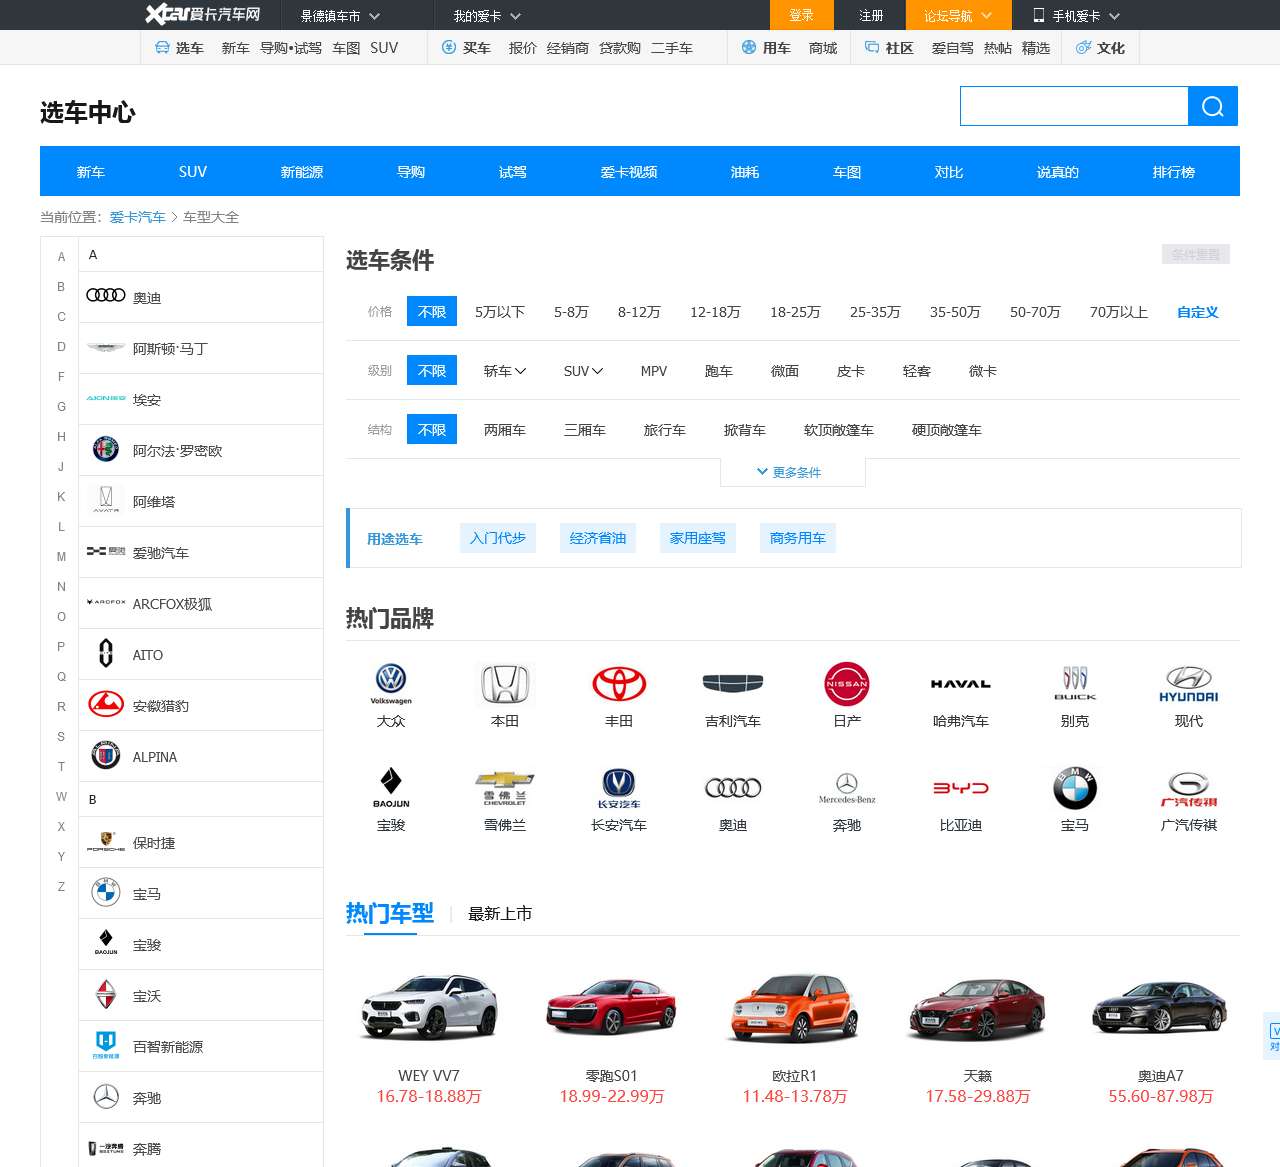Select 硬顶敞篷车 structure filter

tap(947, 430)
